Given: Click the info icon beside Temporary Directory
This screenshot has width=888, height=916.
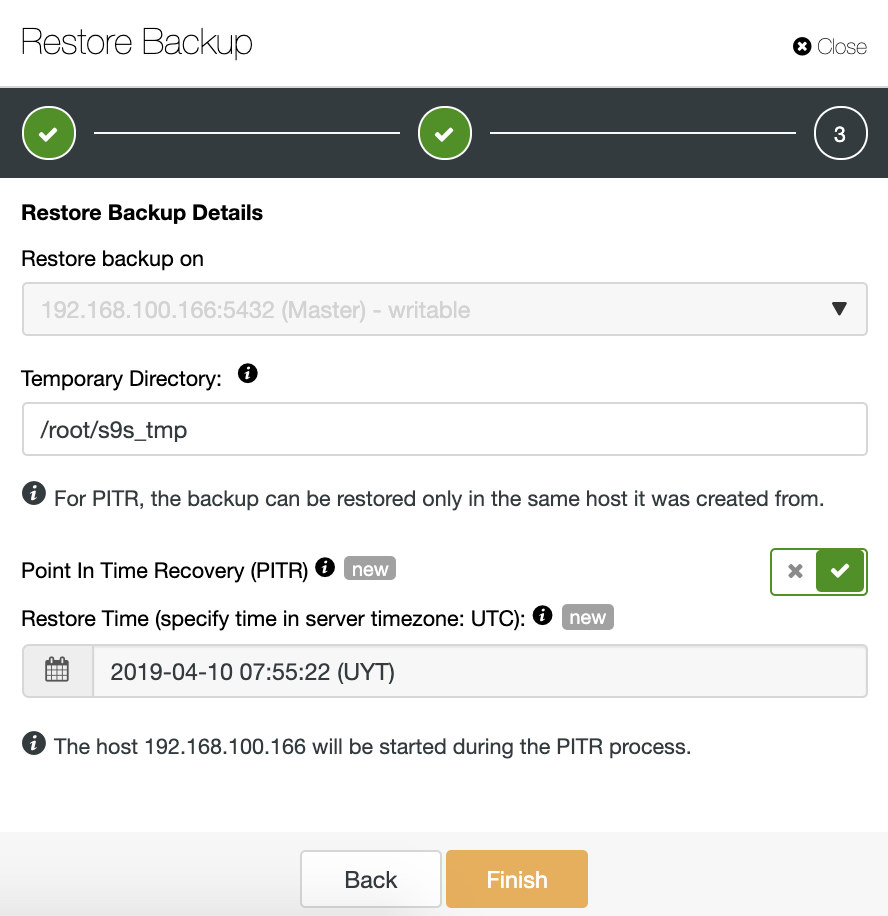Looking at the screenshot, I should 248,373.
